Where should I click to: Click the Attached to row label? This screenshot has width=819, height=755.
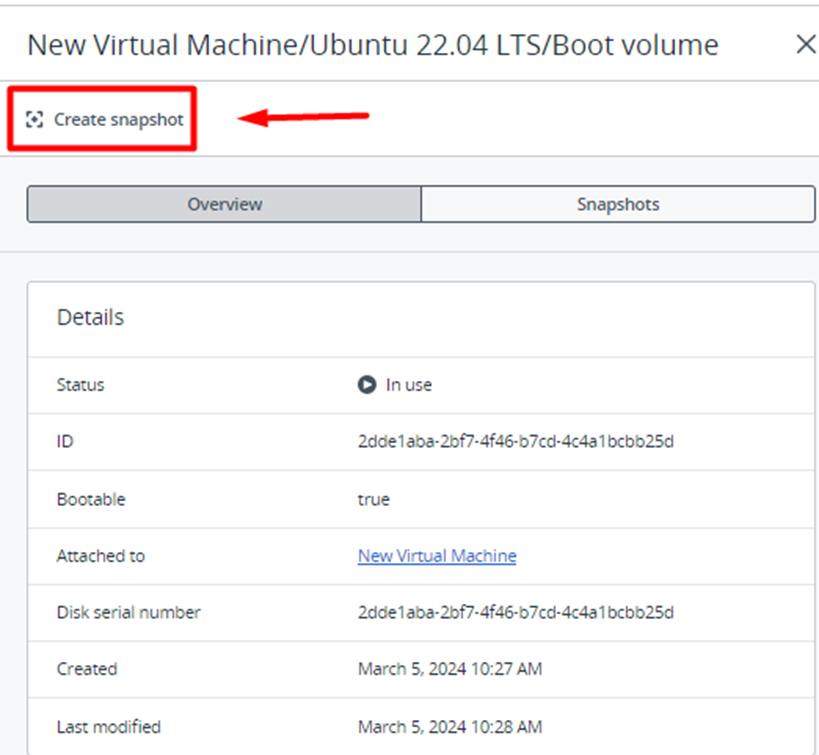coord(101,556)
